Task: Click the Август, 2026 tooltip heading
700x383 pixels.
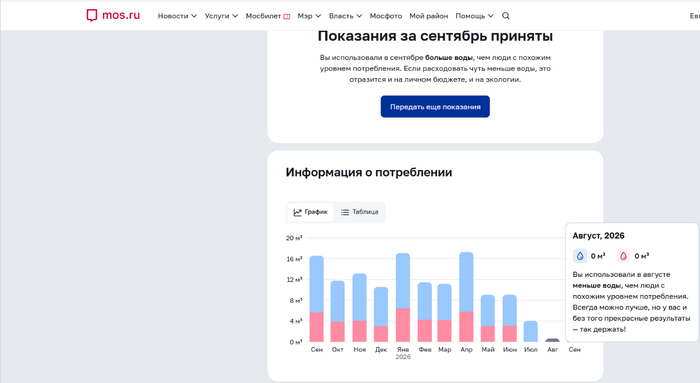Action: pyautogui.click(x=598, y=236)
